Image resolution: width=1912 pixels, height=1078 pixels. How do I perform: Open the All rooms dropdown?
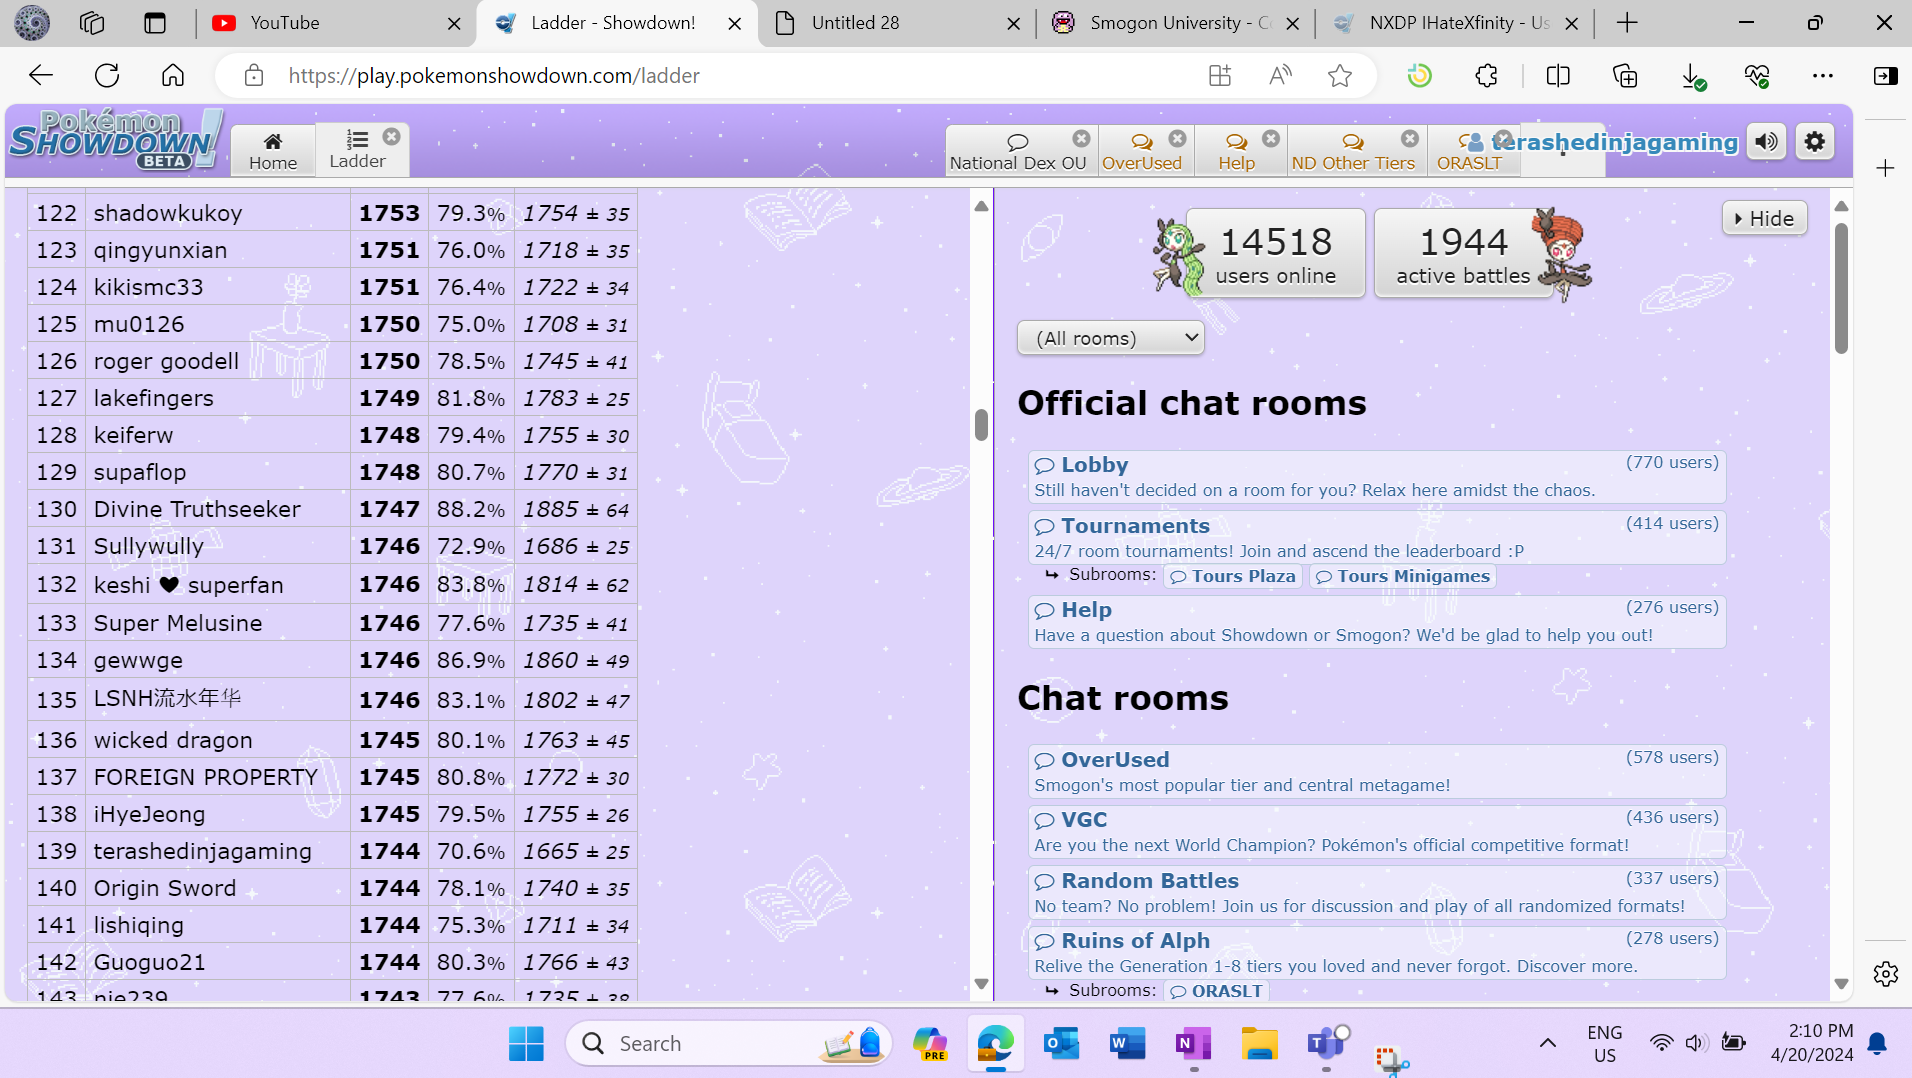coord(1110,338)
